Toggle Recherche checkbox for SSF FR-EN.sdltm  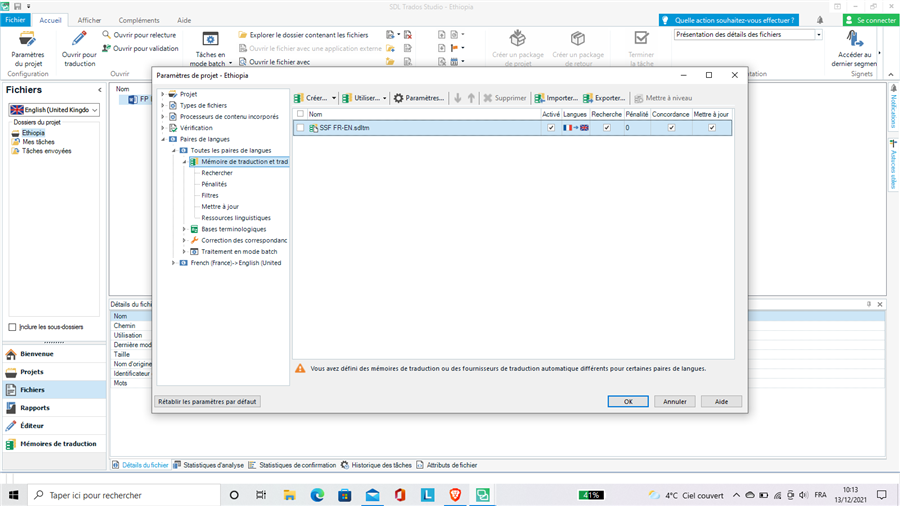pyautogui.click(x=607, y=128)
